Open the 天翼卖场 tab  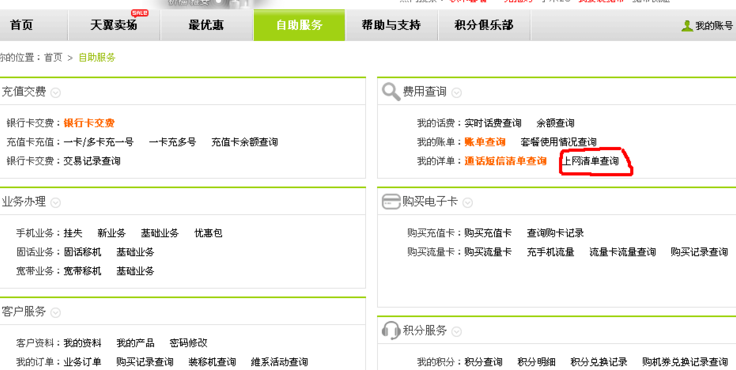click(114, 25)
